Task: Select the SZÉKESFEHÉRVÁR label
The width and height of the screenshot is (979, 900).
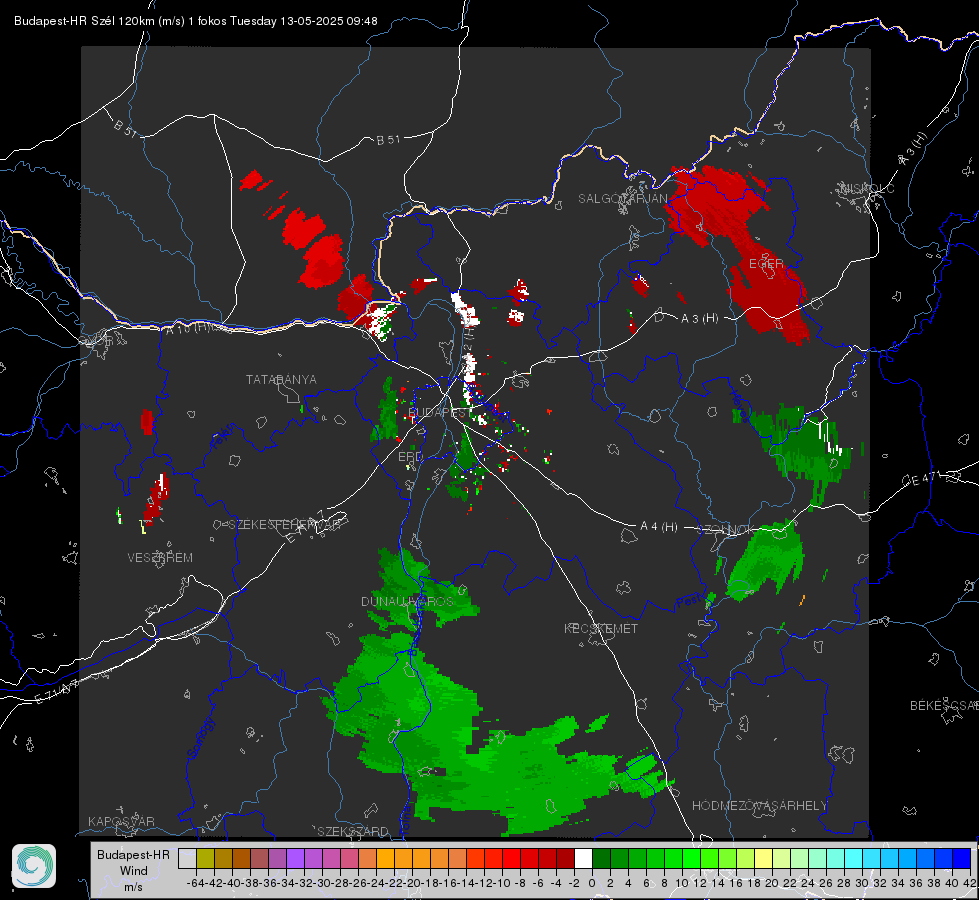Action: [284, 525]
